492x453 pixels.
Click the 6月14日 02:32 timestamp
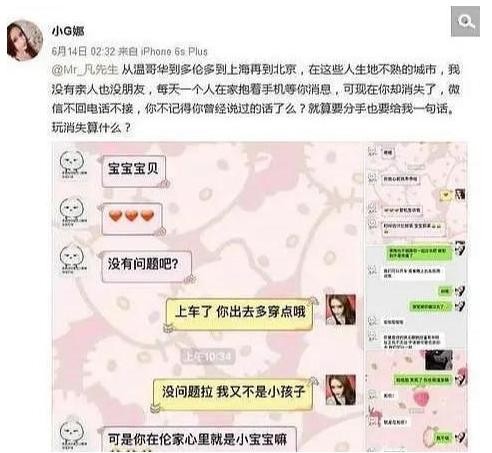coord(83,51)
